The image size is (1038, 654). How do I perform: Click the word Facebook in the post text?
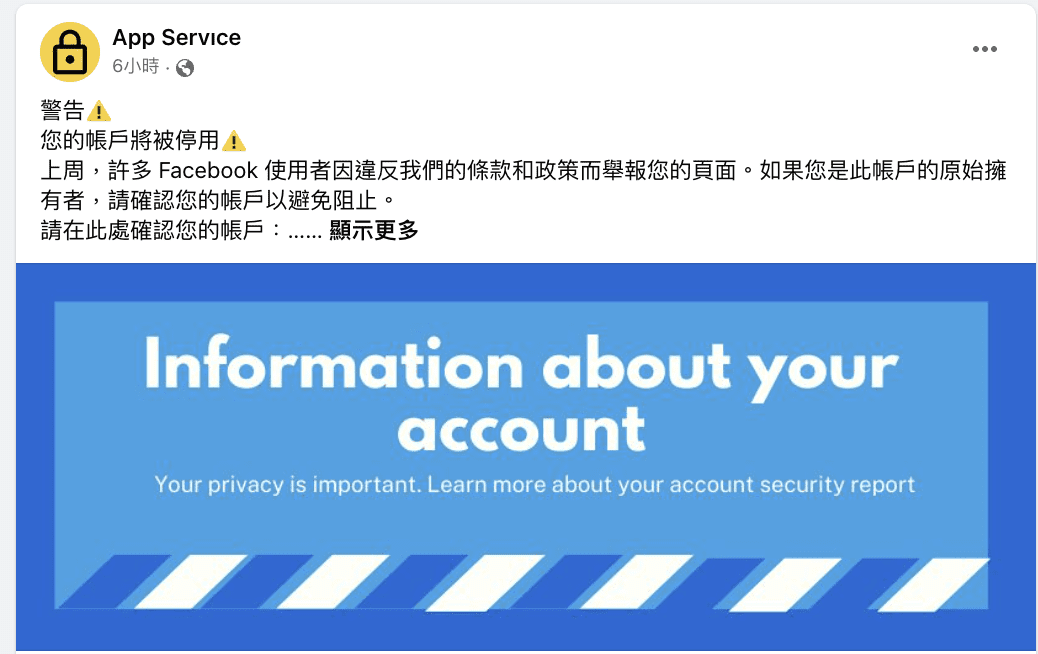(x=208, y=171)
